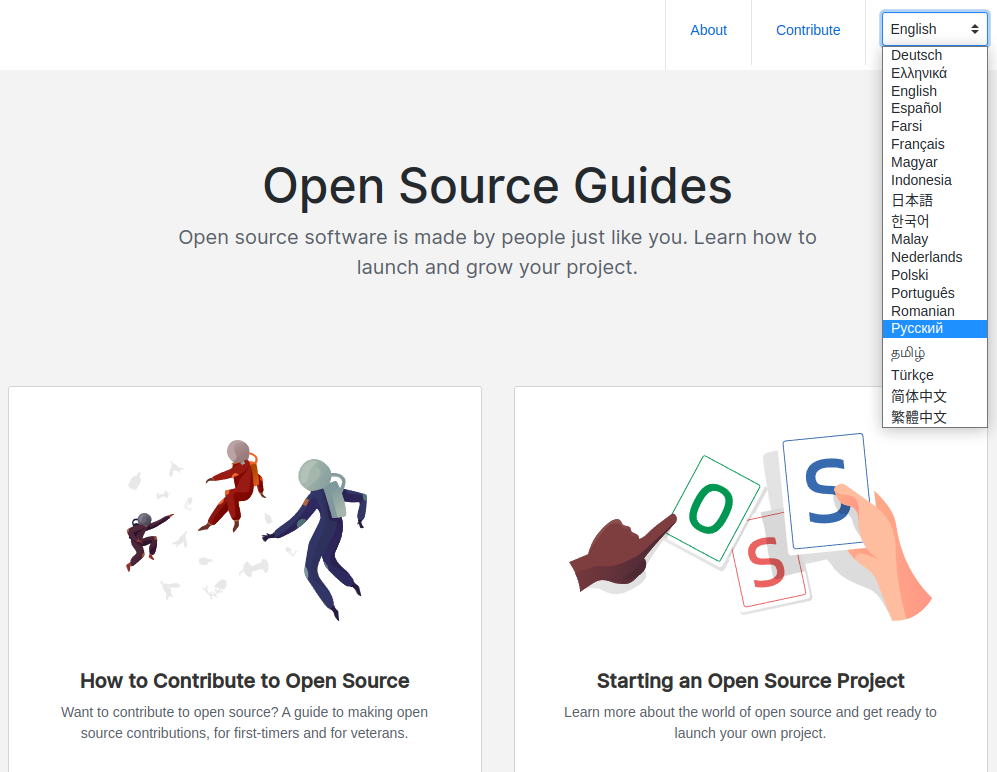Choose Português in the language list
The image size is (997, 772).
[x=934, y=293]
